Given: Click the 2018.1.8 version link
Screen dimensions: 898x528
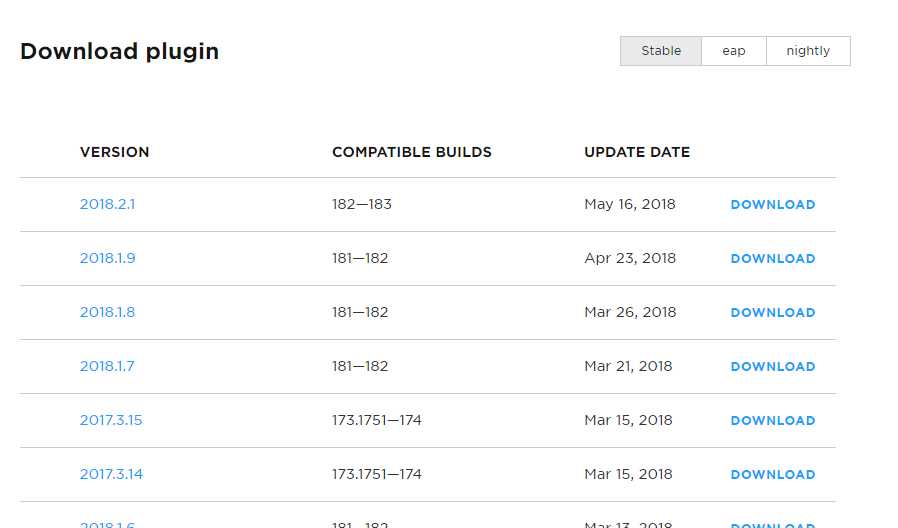Looking at the screenshot, I should (107, 312).
